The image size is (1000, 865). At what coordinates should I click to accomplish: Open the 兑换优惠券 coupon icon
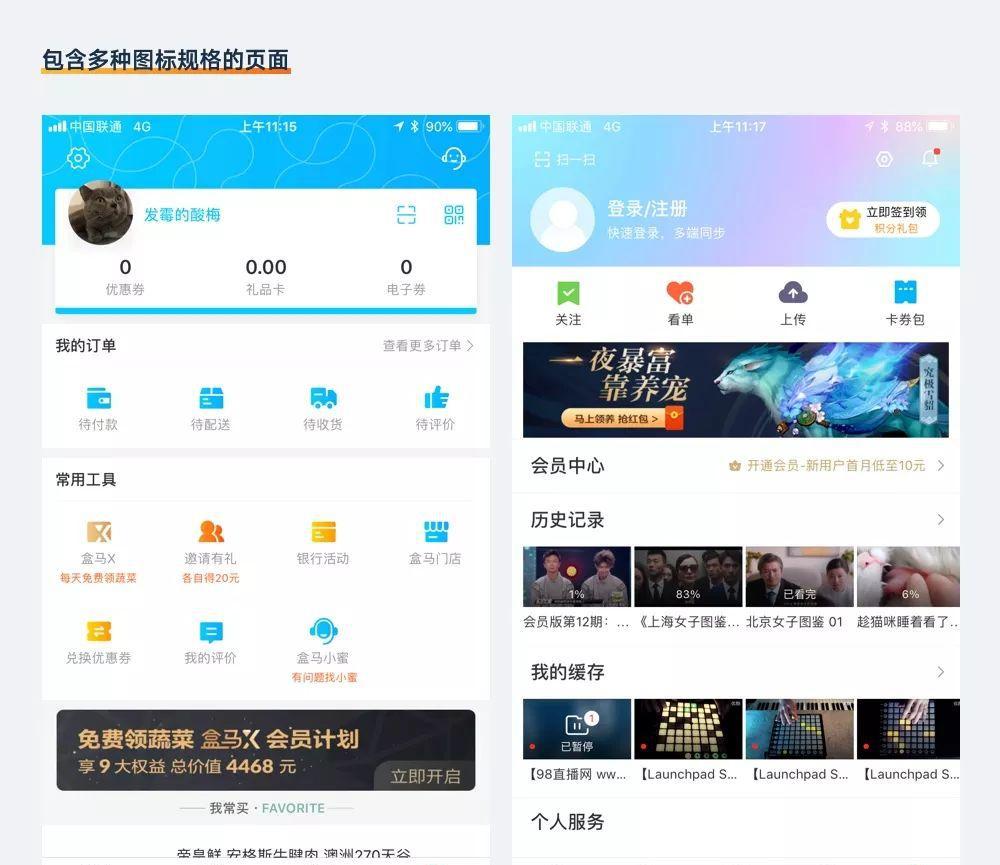(x=99, y=631)
